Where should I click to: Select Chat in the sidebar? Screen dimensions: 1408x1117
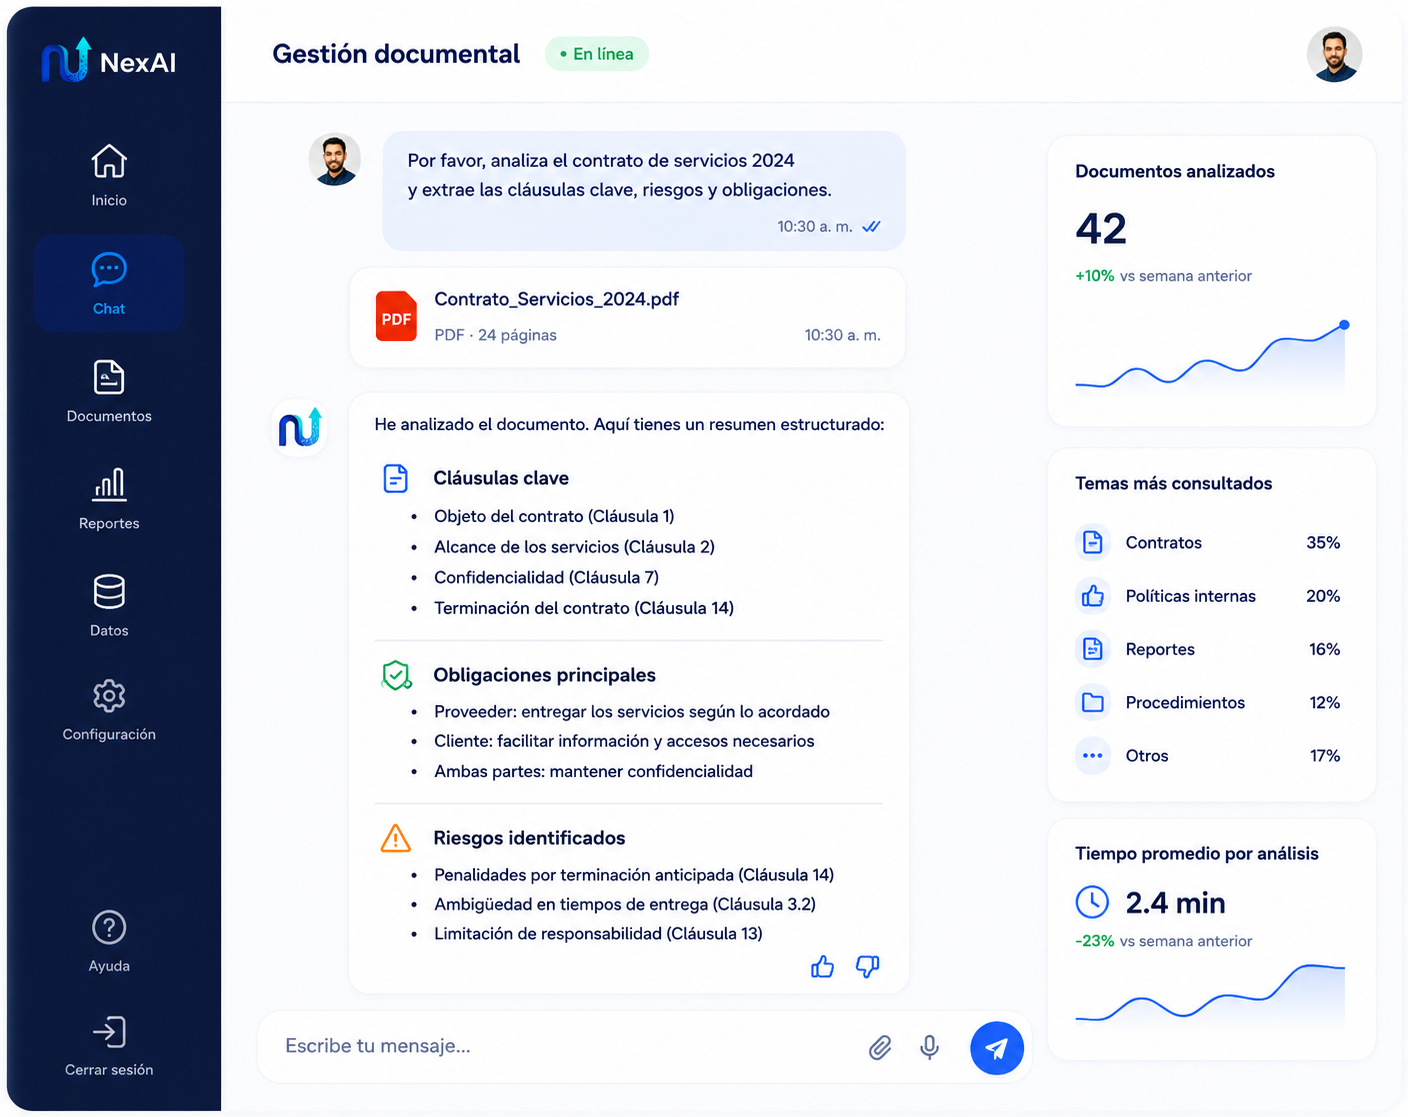pos(109,284)
